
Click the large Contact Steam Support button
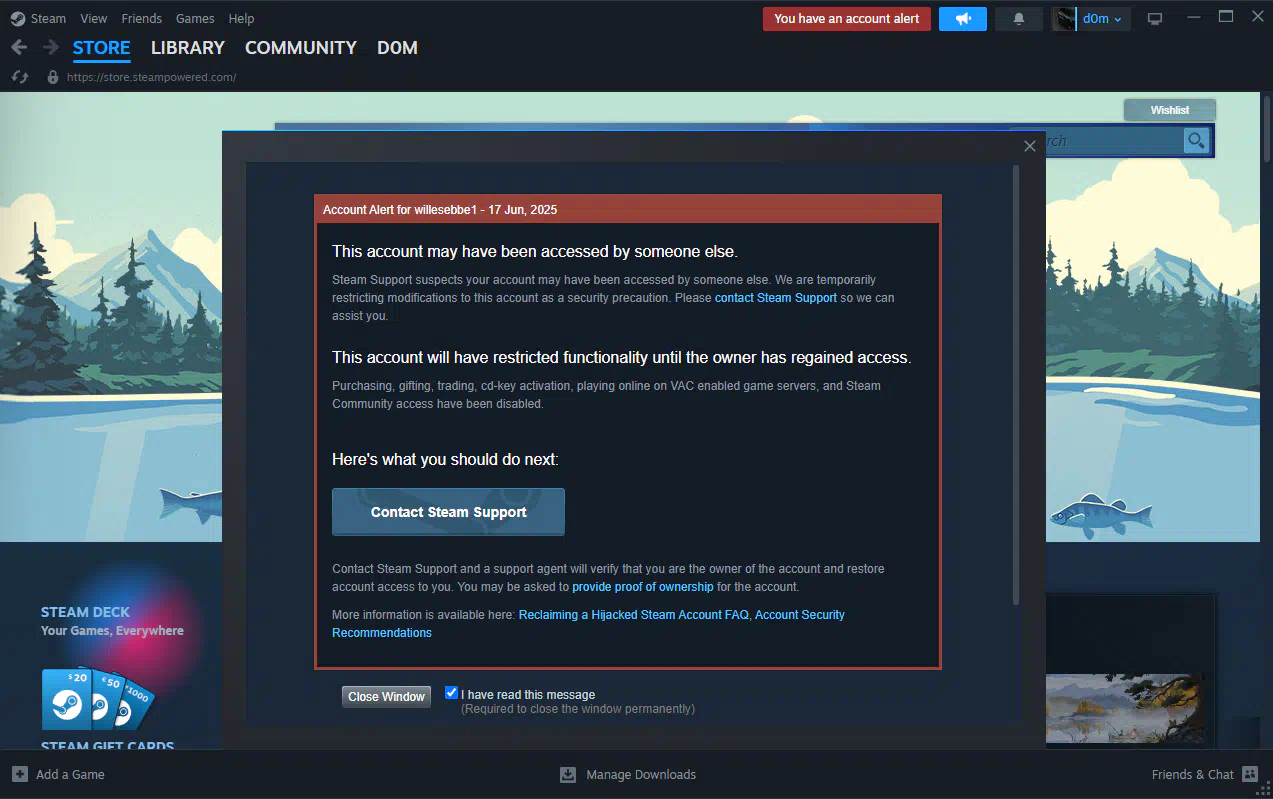(x=448, y=512)
